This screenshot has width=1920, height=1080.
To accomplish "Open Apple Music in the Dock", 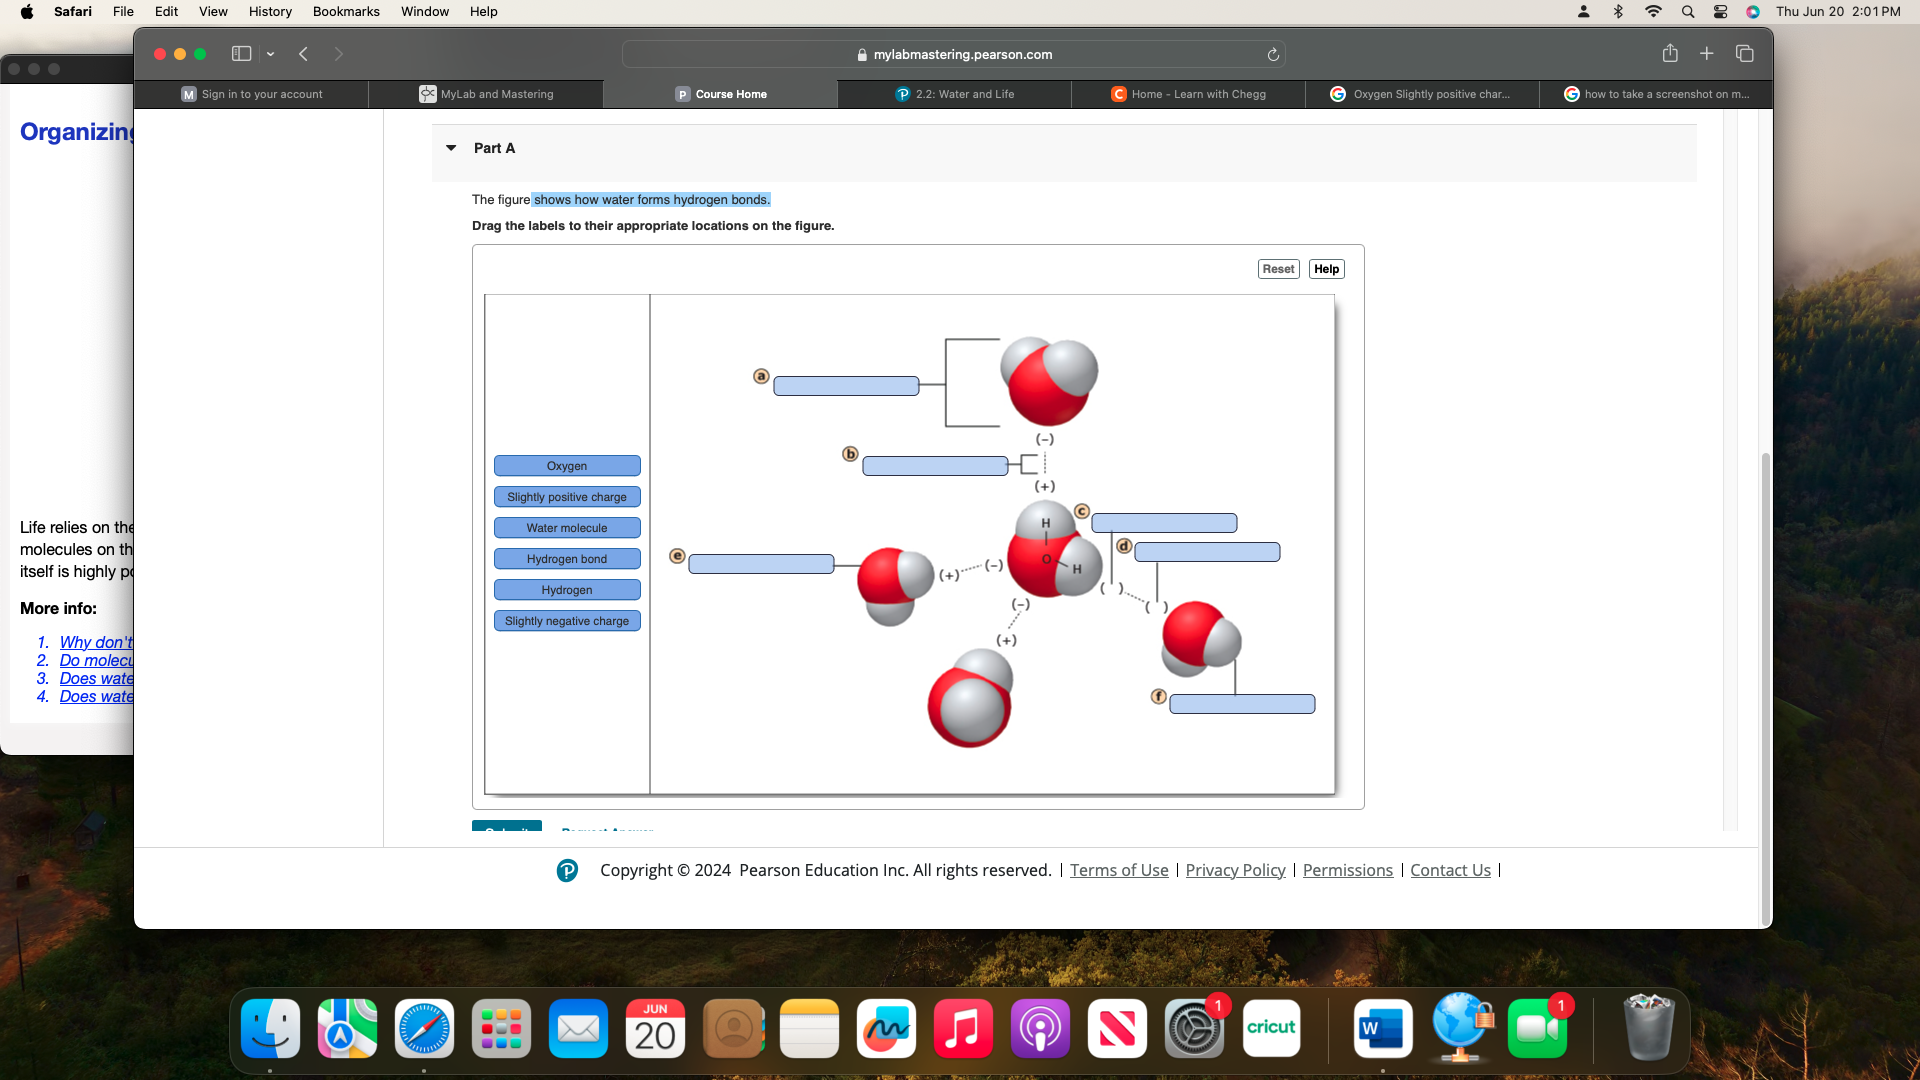I will coord(962,1027).
